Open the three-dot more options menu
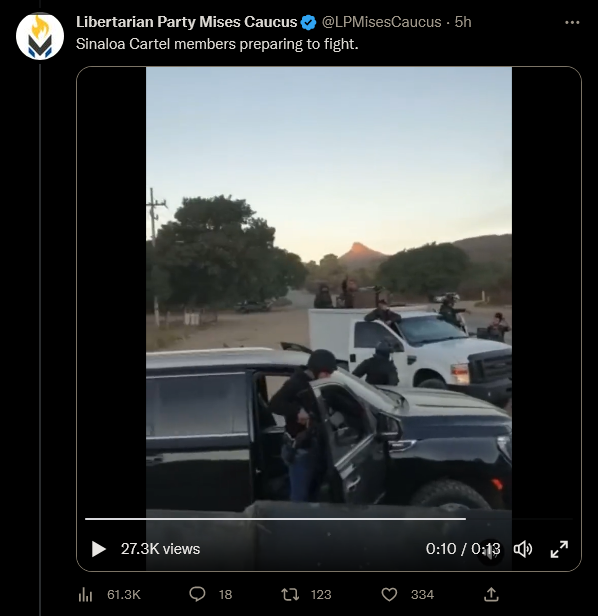 [x=572, y=22]
